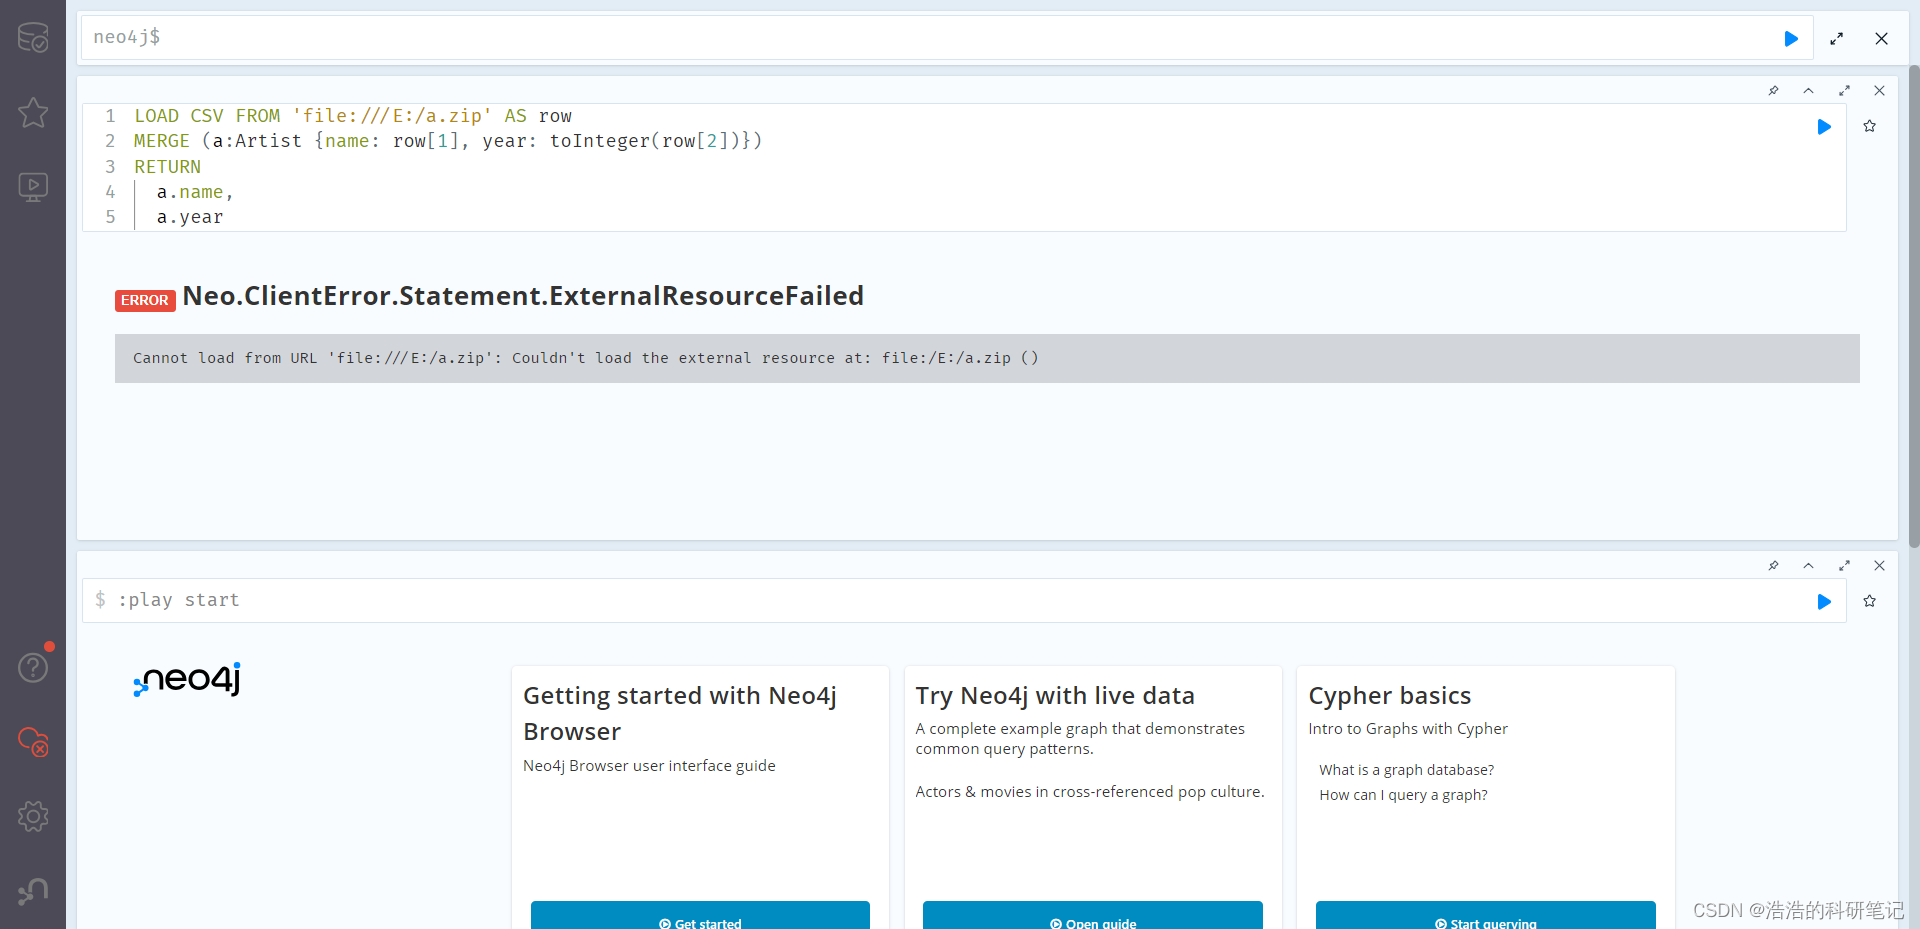Click the 'Cannot load from URL' message
Screen dimensions: 1920x929
click(x=586, y=358)
